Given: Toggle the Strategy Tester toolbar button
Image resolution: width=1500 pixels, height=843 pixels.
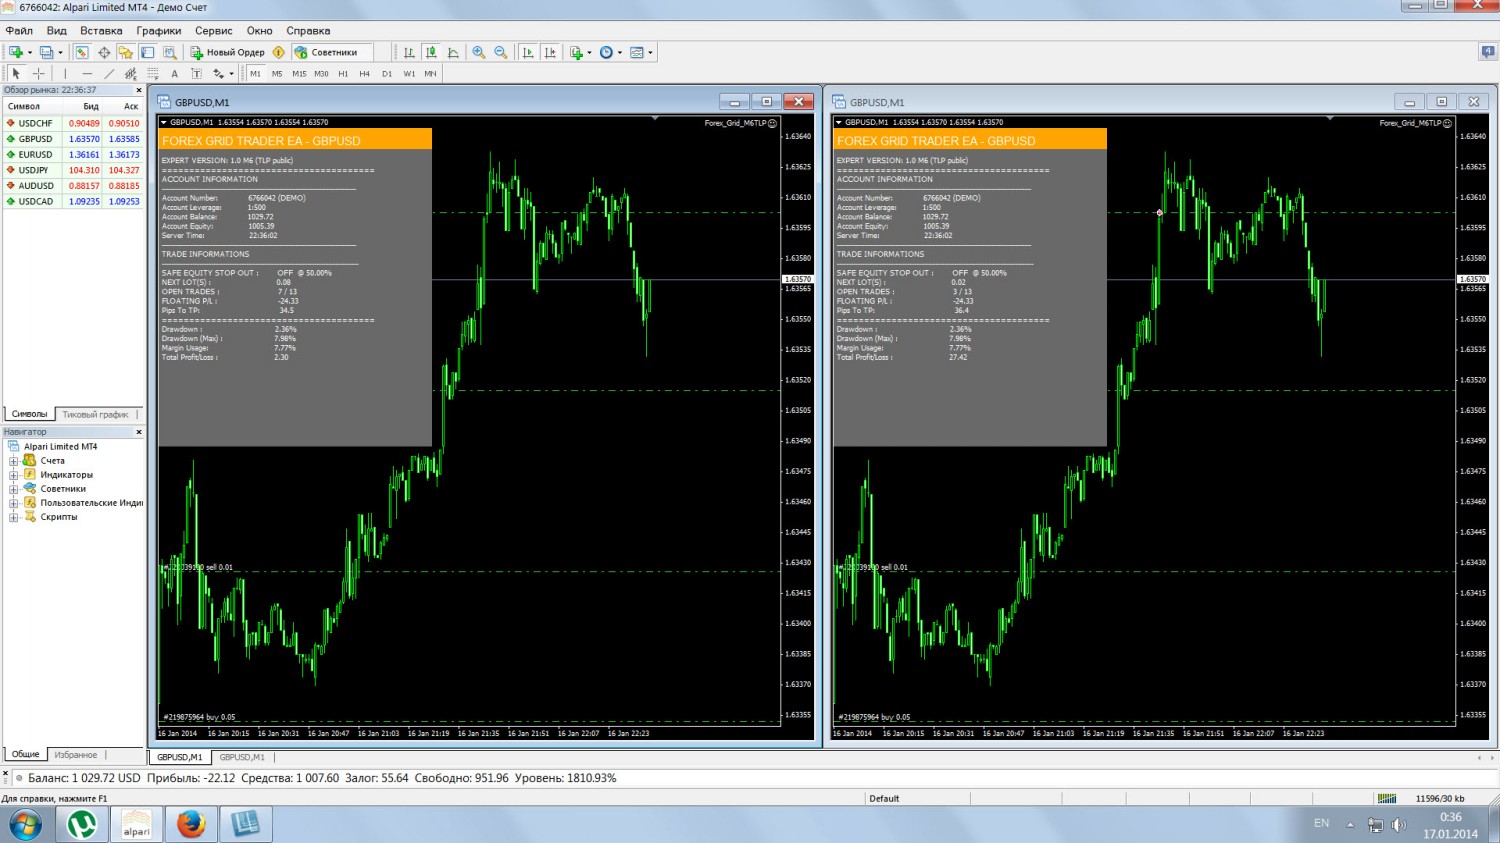Looking at the screenshot, I should click(x=170, y=52).
